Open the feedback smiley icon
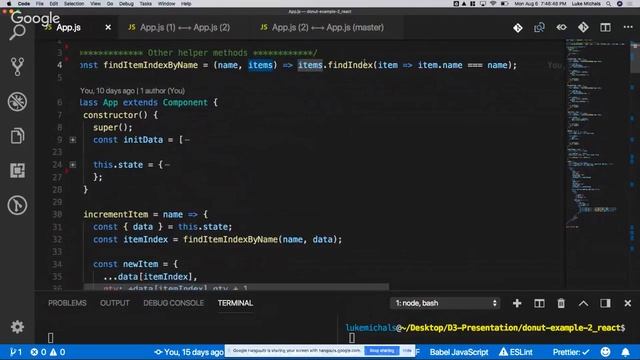 click(x=606, y=352)
